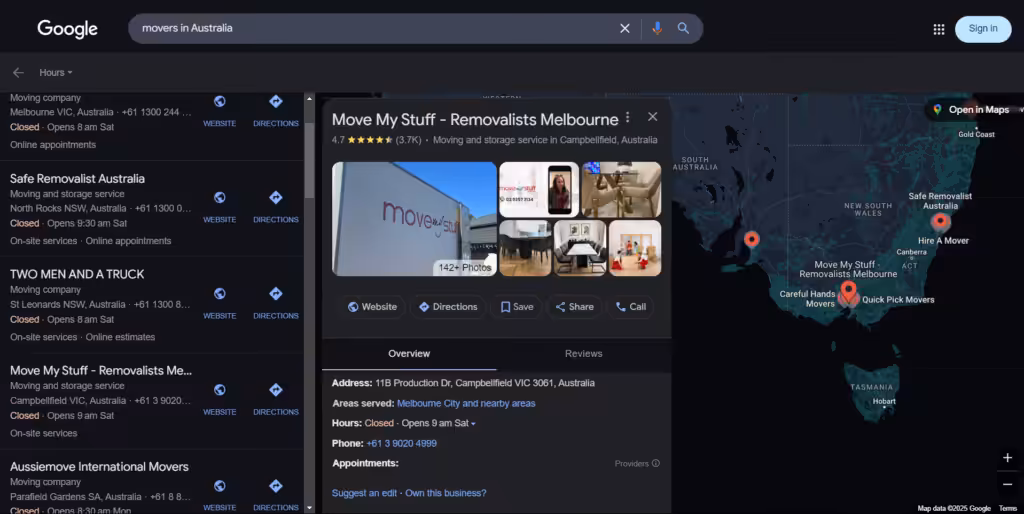
Task: Get directions to TWO MEN AND A TRUCK
Action: coord(276,294)
